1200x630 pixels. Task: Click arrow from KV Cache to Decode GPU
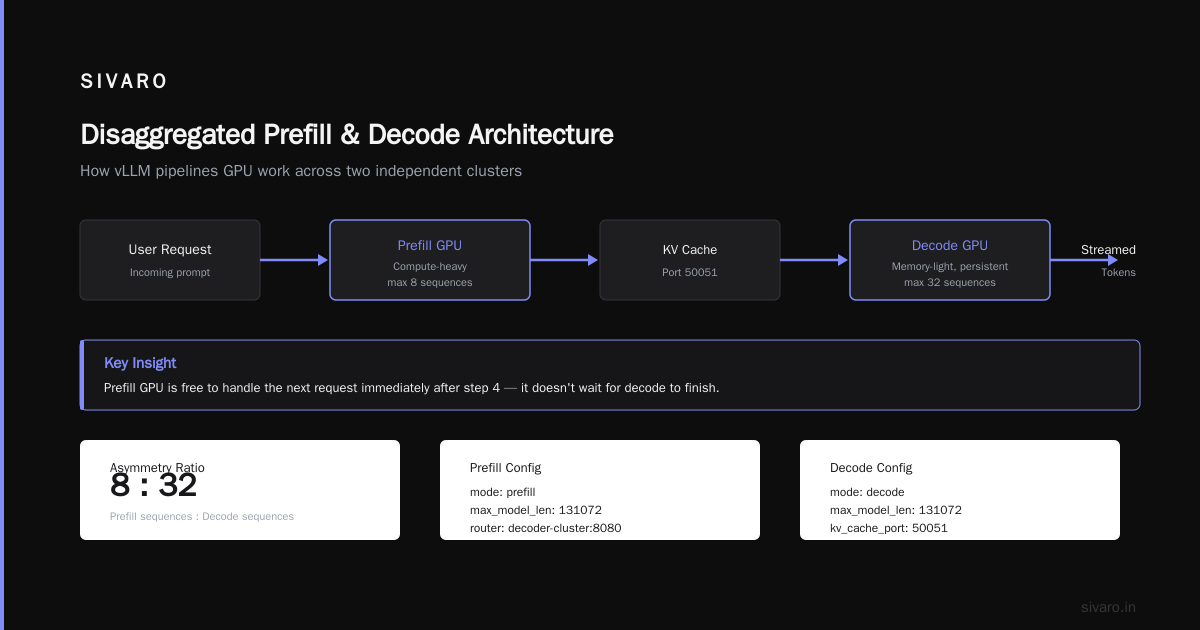(815, 260)
